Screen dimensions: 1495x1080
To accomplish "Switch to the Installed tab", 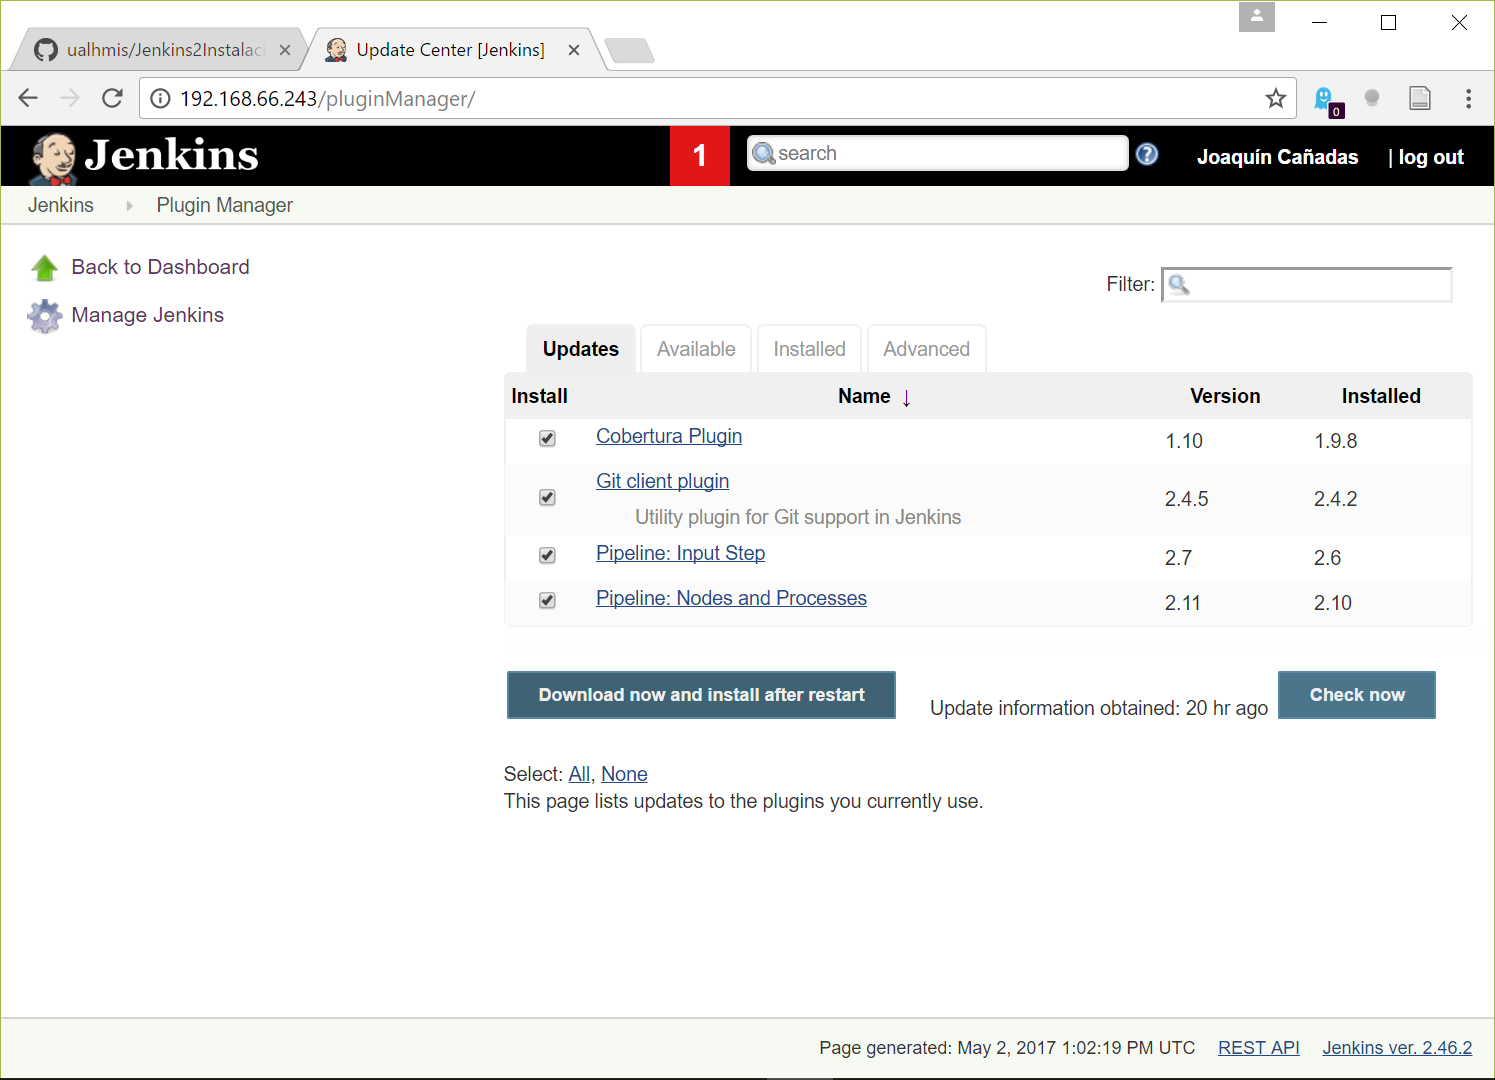I will pyautogui.click(x=809, y=349).
